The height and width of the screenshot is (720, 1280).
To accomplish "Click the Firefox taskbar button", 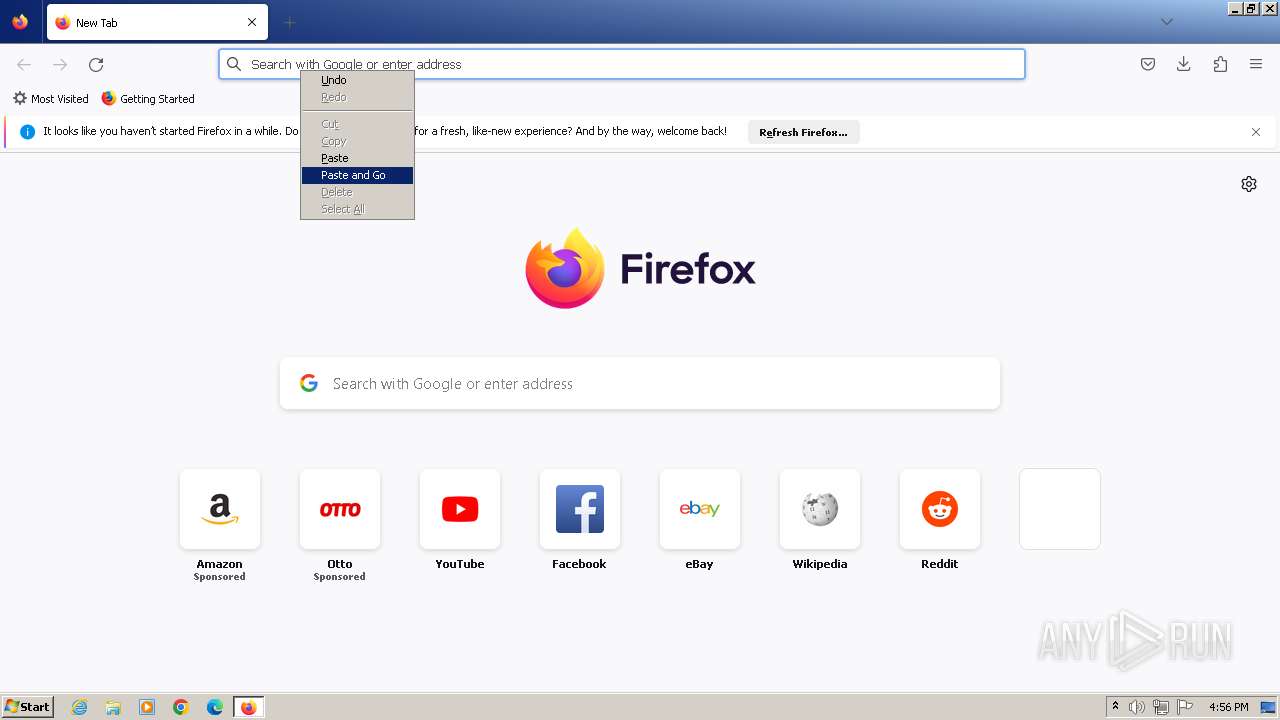I will click(249, 707).
